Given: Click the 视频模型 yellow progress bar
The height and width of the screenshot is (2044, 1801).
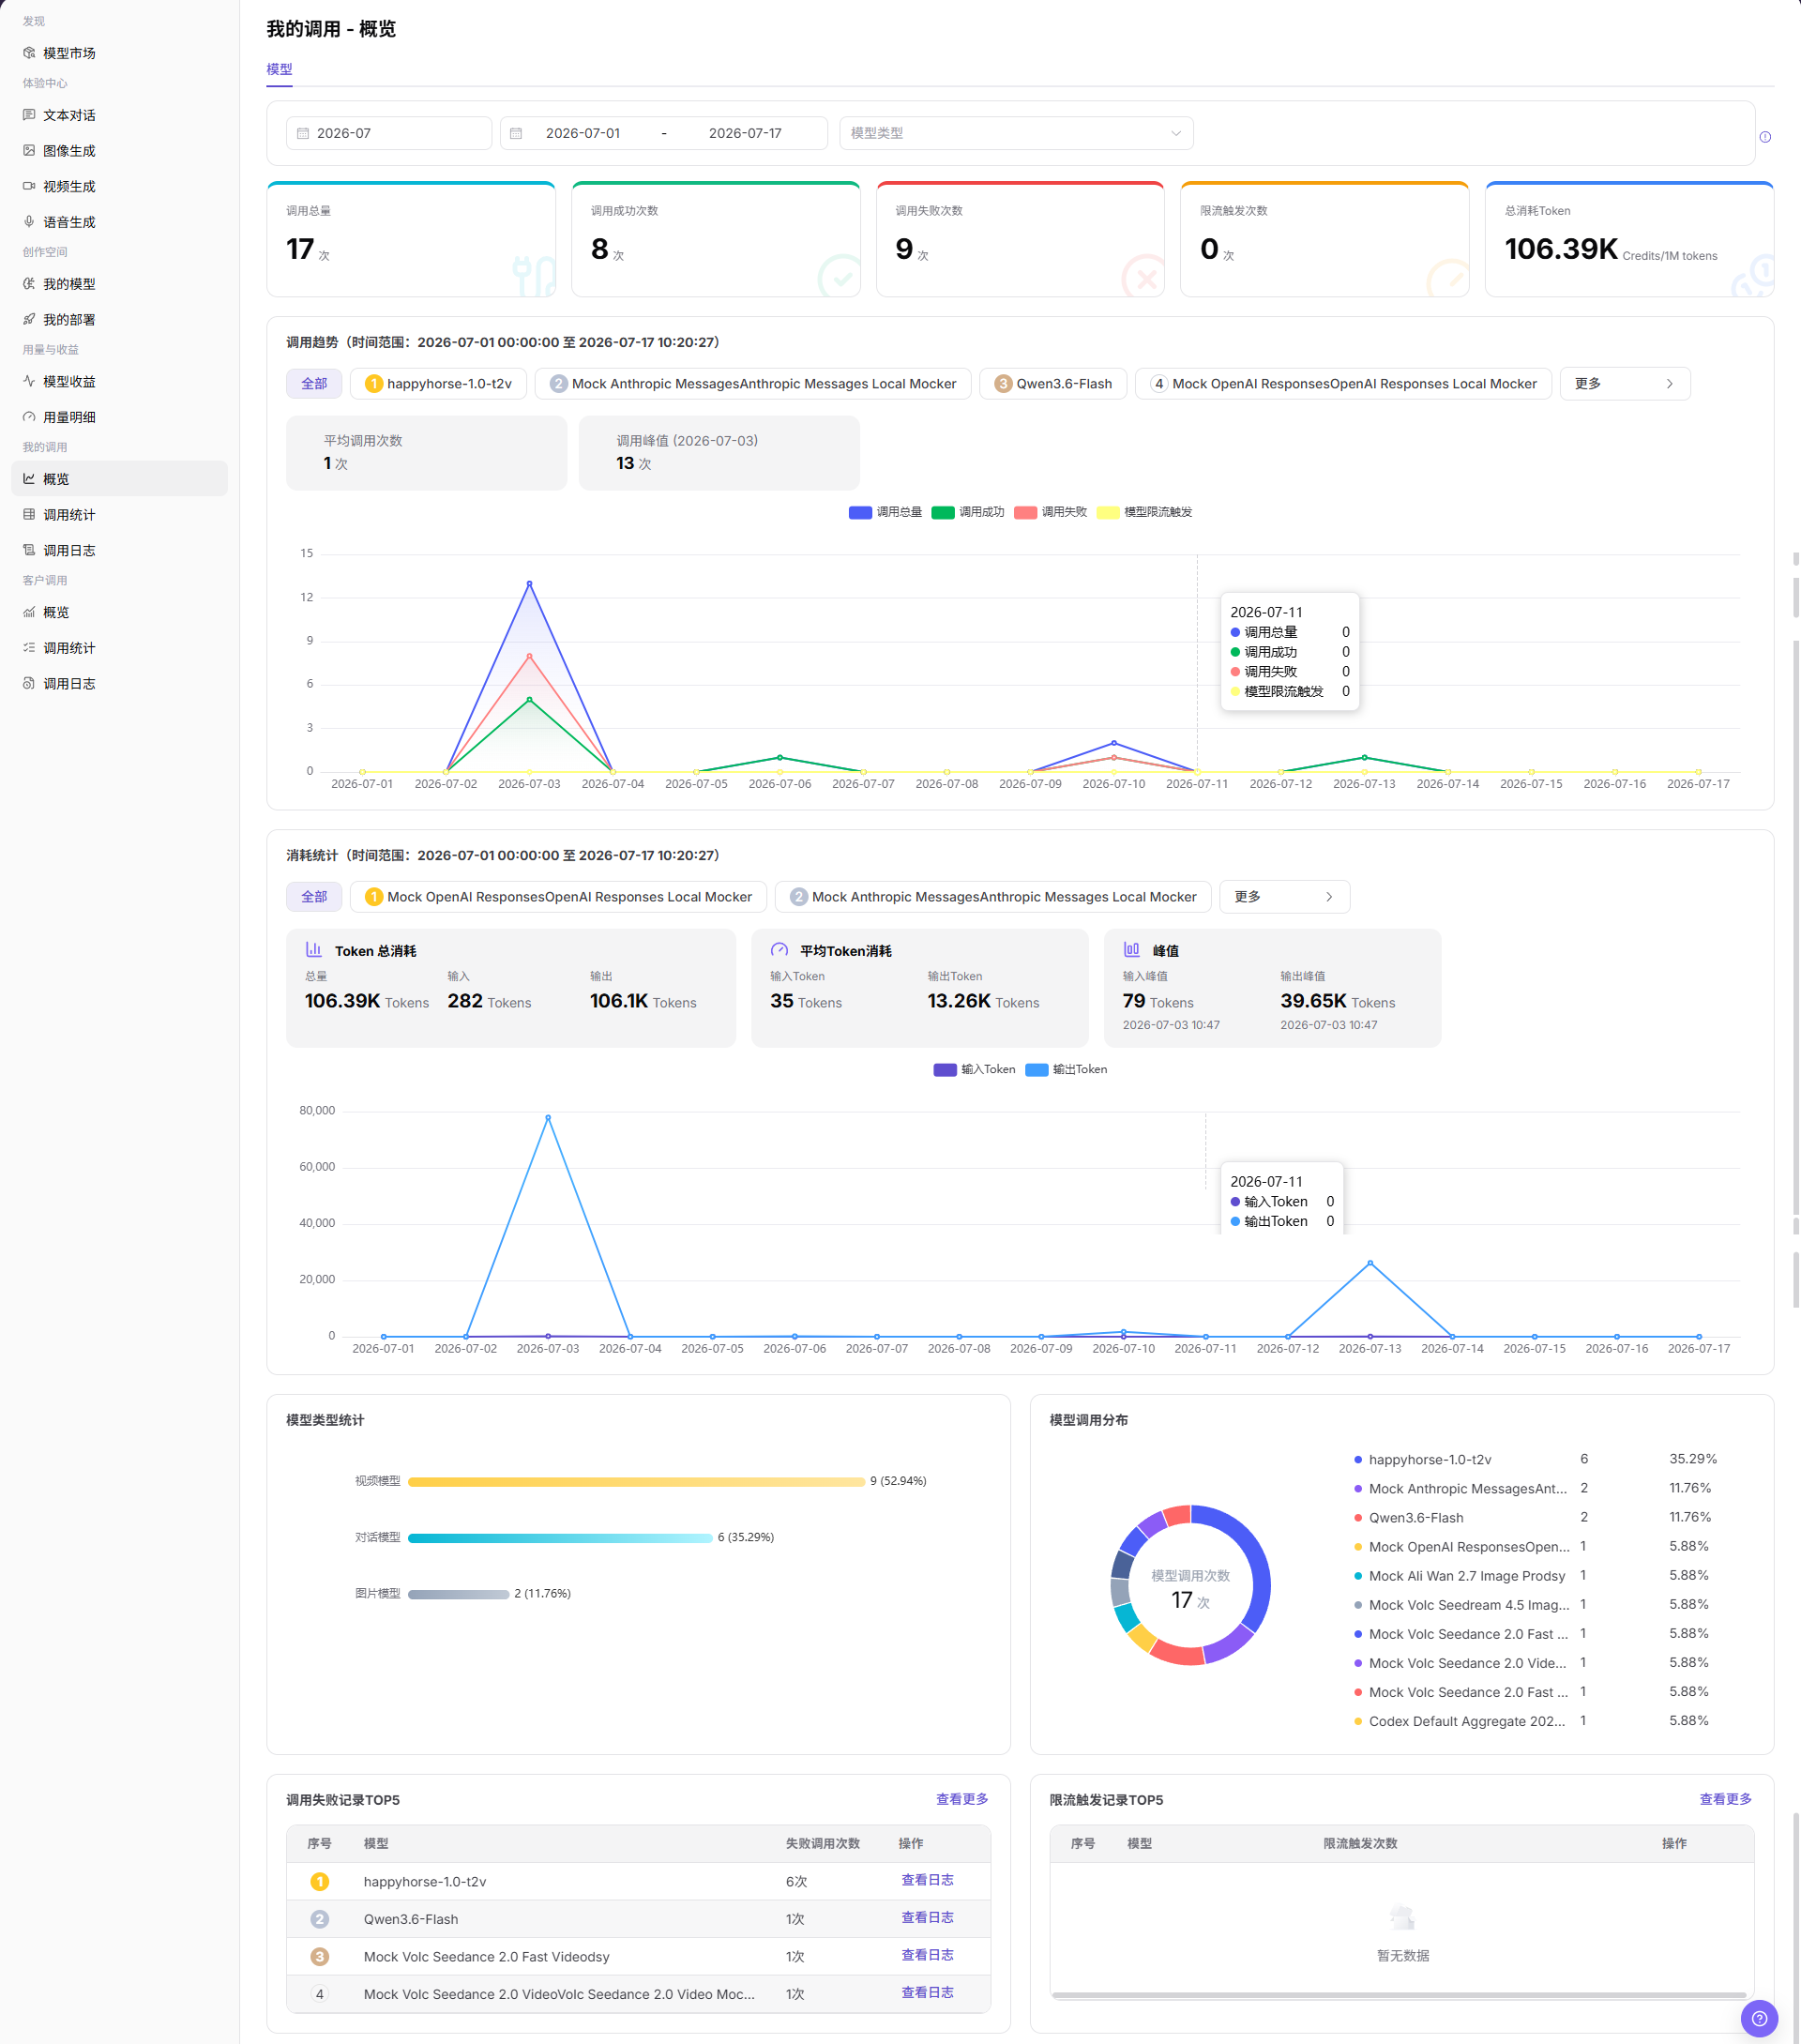Looking at the screenshot, I should point(636,1481).
